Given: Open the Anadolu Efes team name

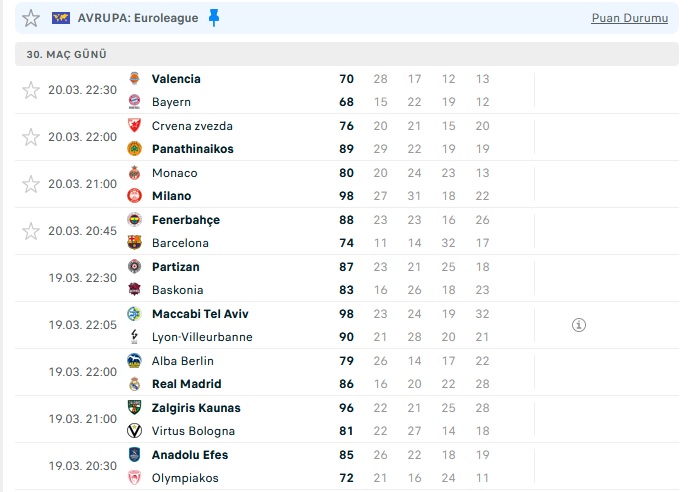Looking at the screenshot, I should point(190,455).
